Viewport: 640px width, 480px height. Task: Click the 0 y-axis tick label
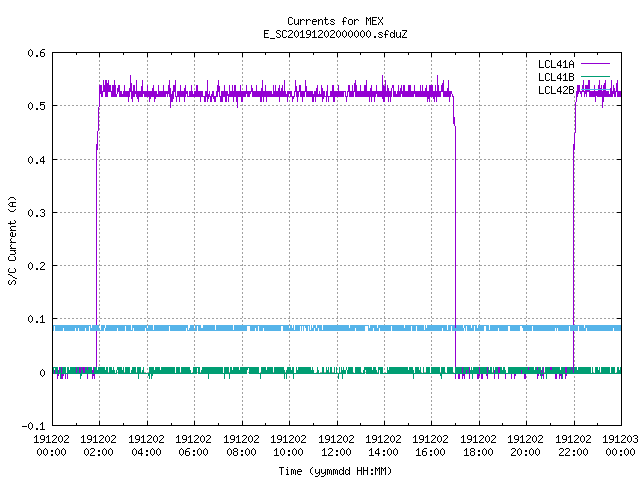tap(42, 373)
